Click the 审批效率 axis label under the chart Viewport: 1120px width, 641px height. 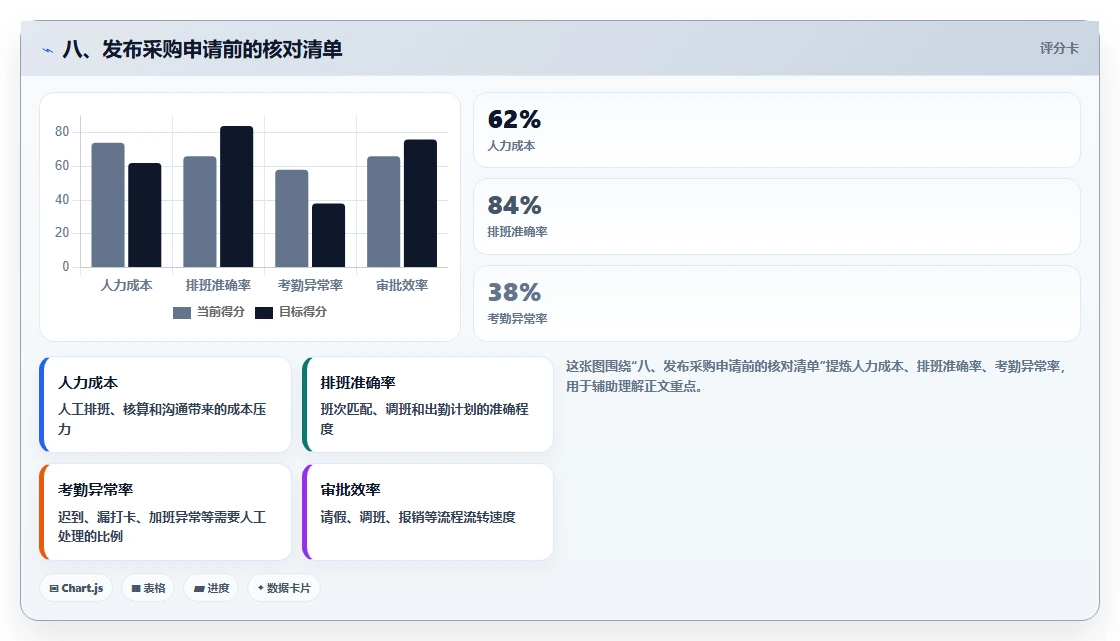[x=402, y=285]
